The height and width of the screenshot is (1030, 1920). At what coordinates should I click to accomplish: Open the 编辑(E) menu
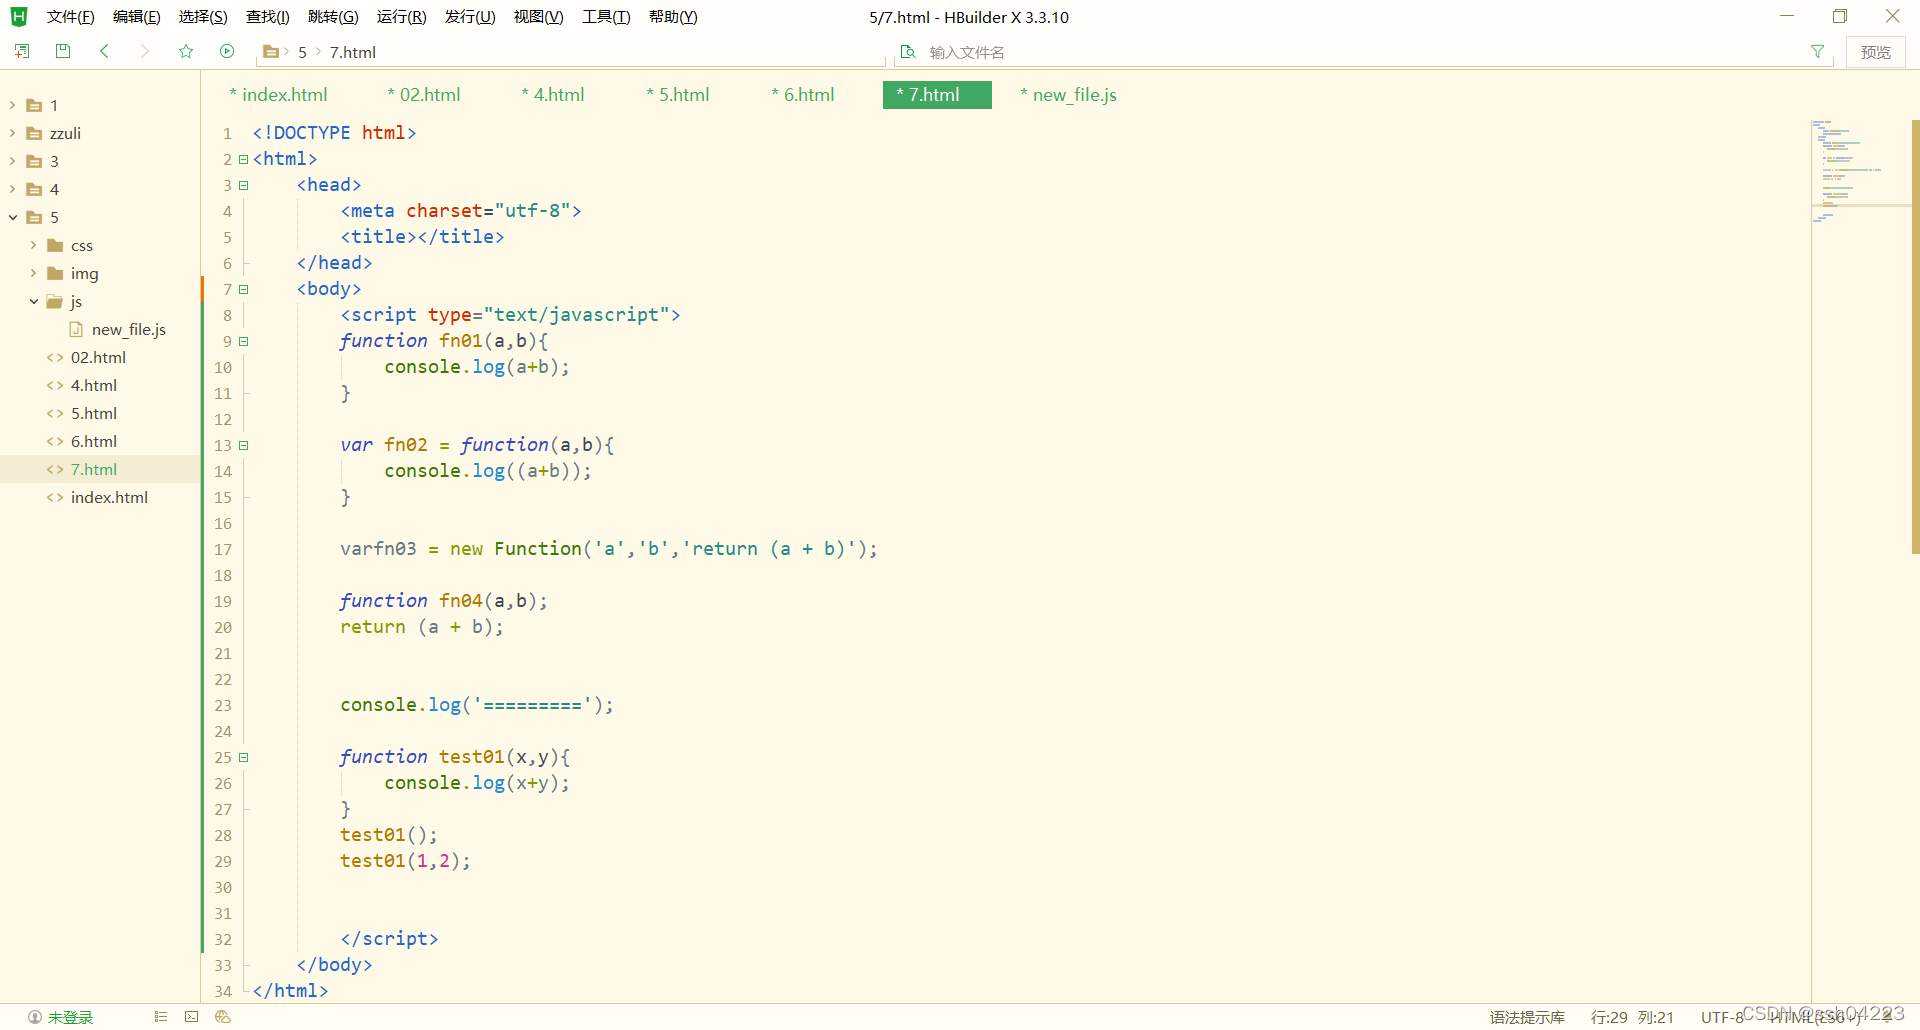[x=136, y=17]
